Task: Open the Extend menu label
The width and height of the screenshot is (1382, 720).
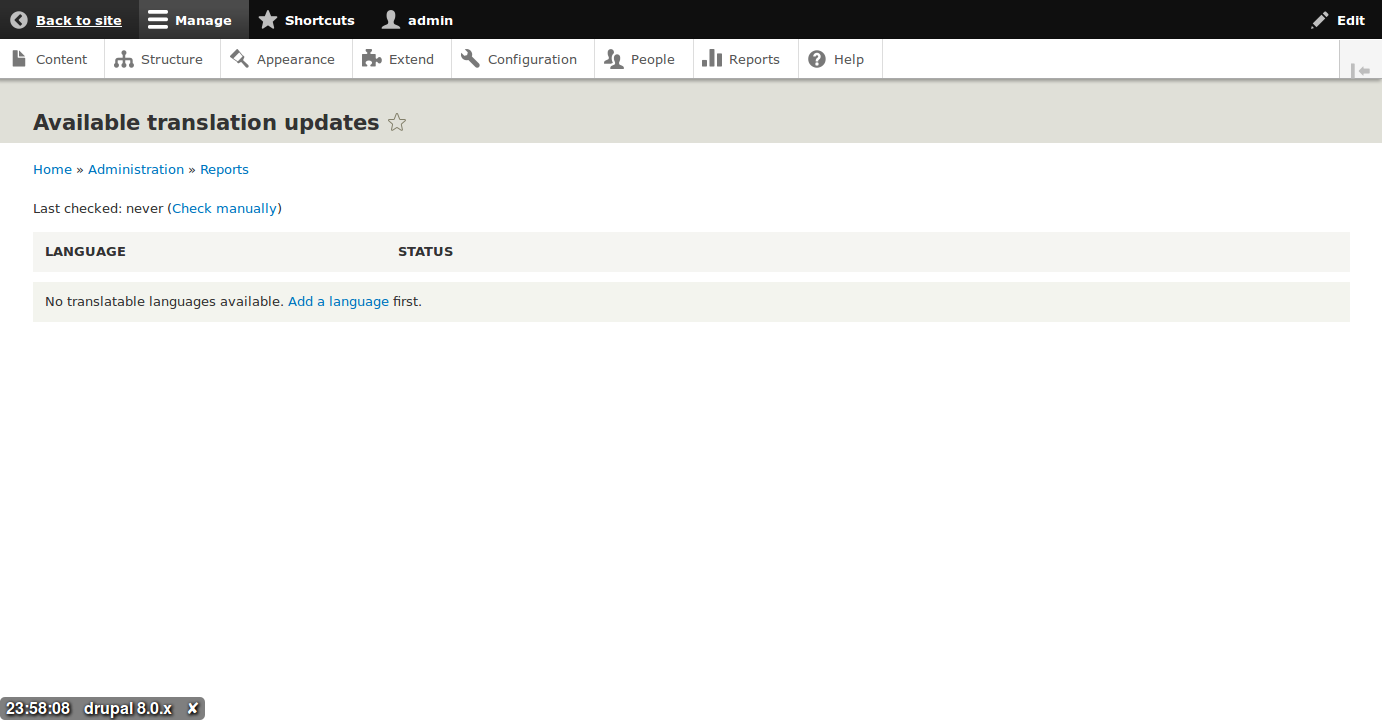Action: point(412,59)
